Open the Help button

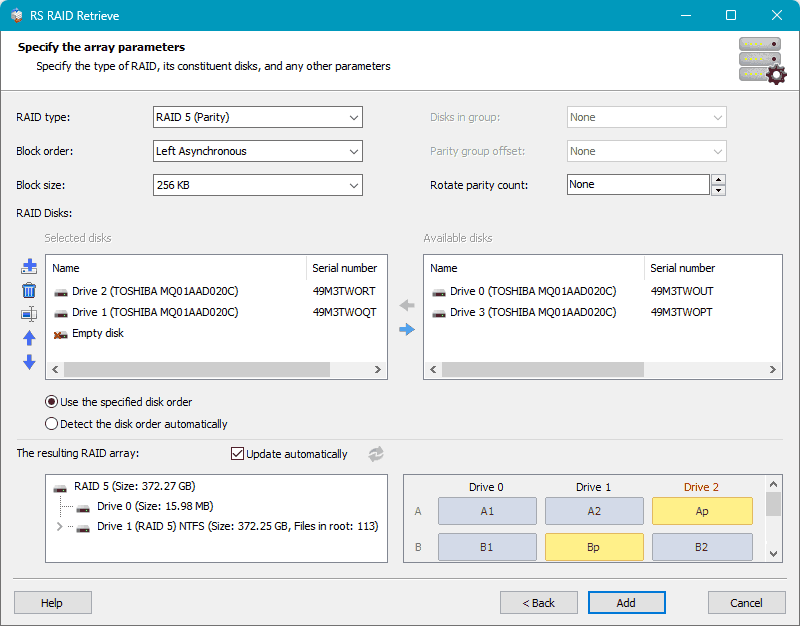(x=52, y=602)
